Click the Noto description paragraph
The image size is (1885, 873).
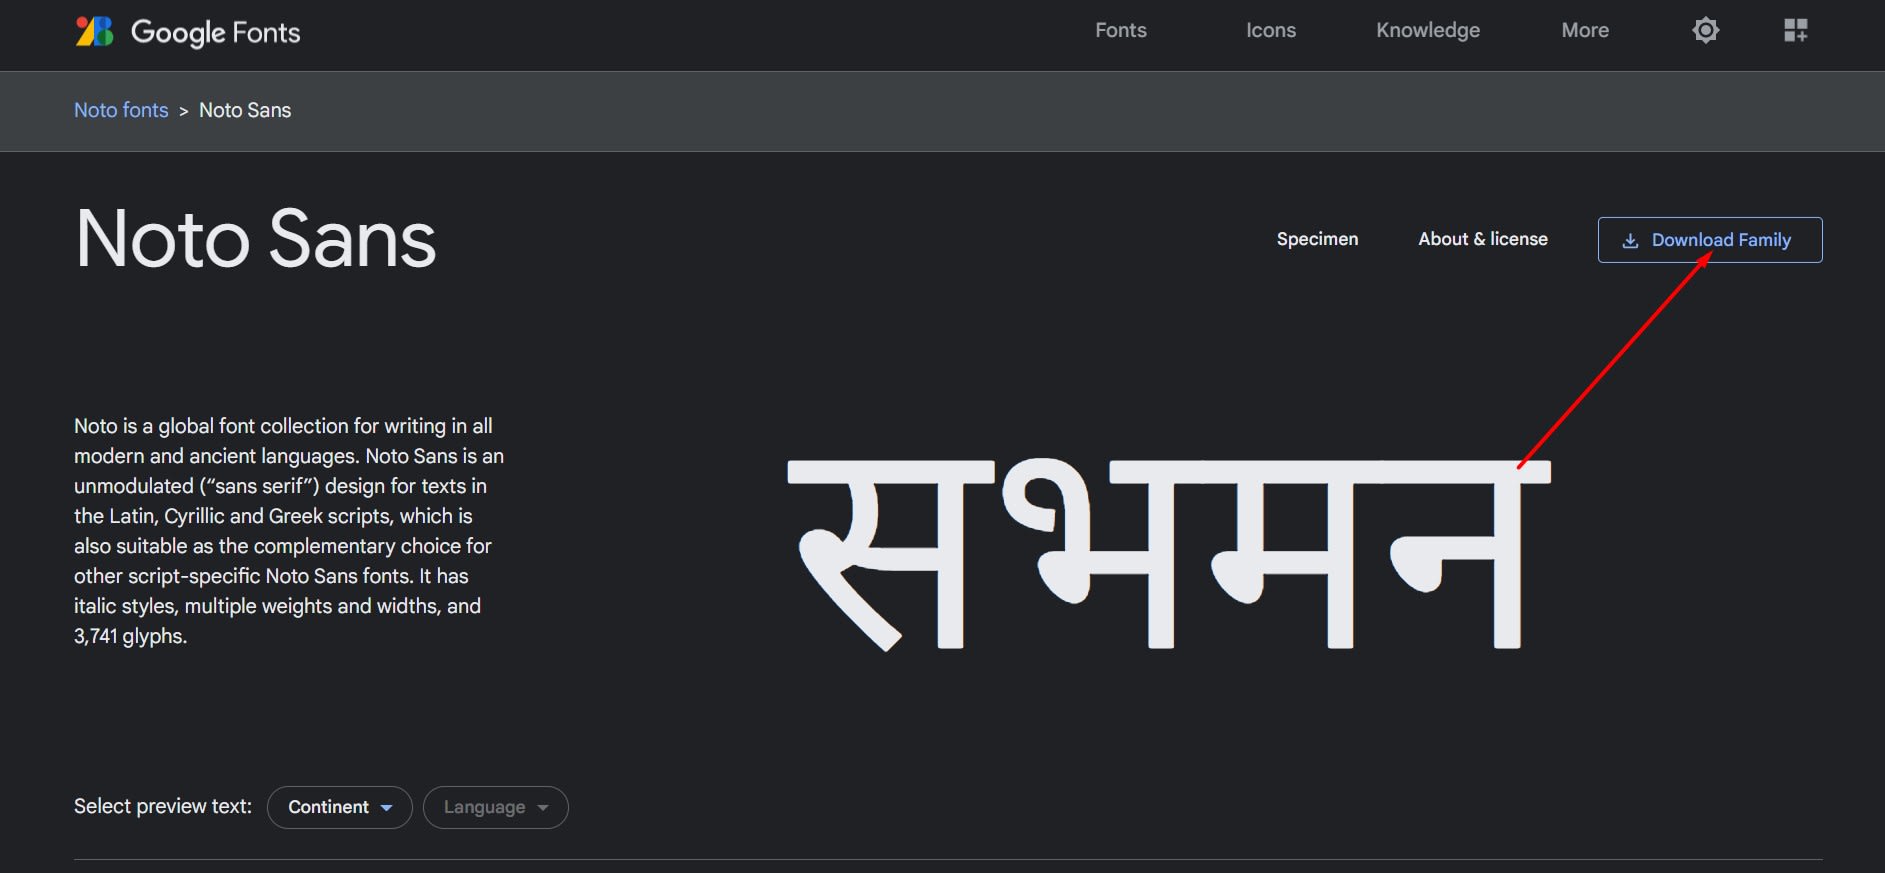point(289,531)
